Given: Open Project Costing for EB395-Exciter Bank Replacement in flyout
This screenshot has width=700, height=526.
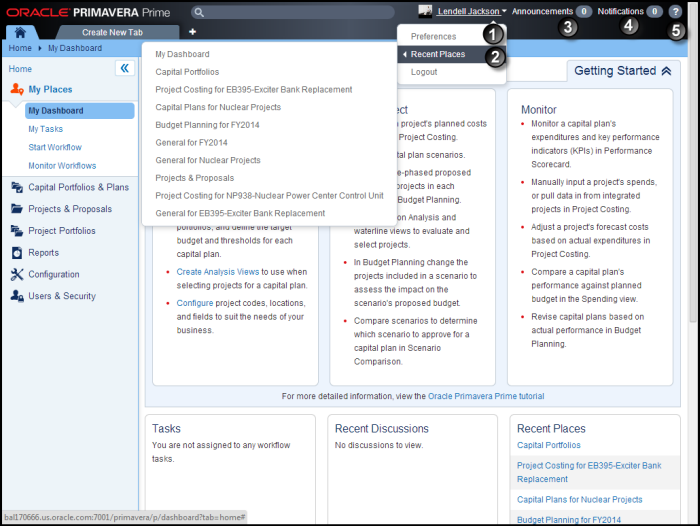Looking at the screenshot, I should (254, 90).
